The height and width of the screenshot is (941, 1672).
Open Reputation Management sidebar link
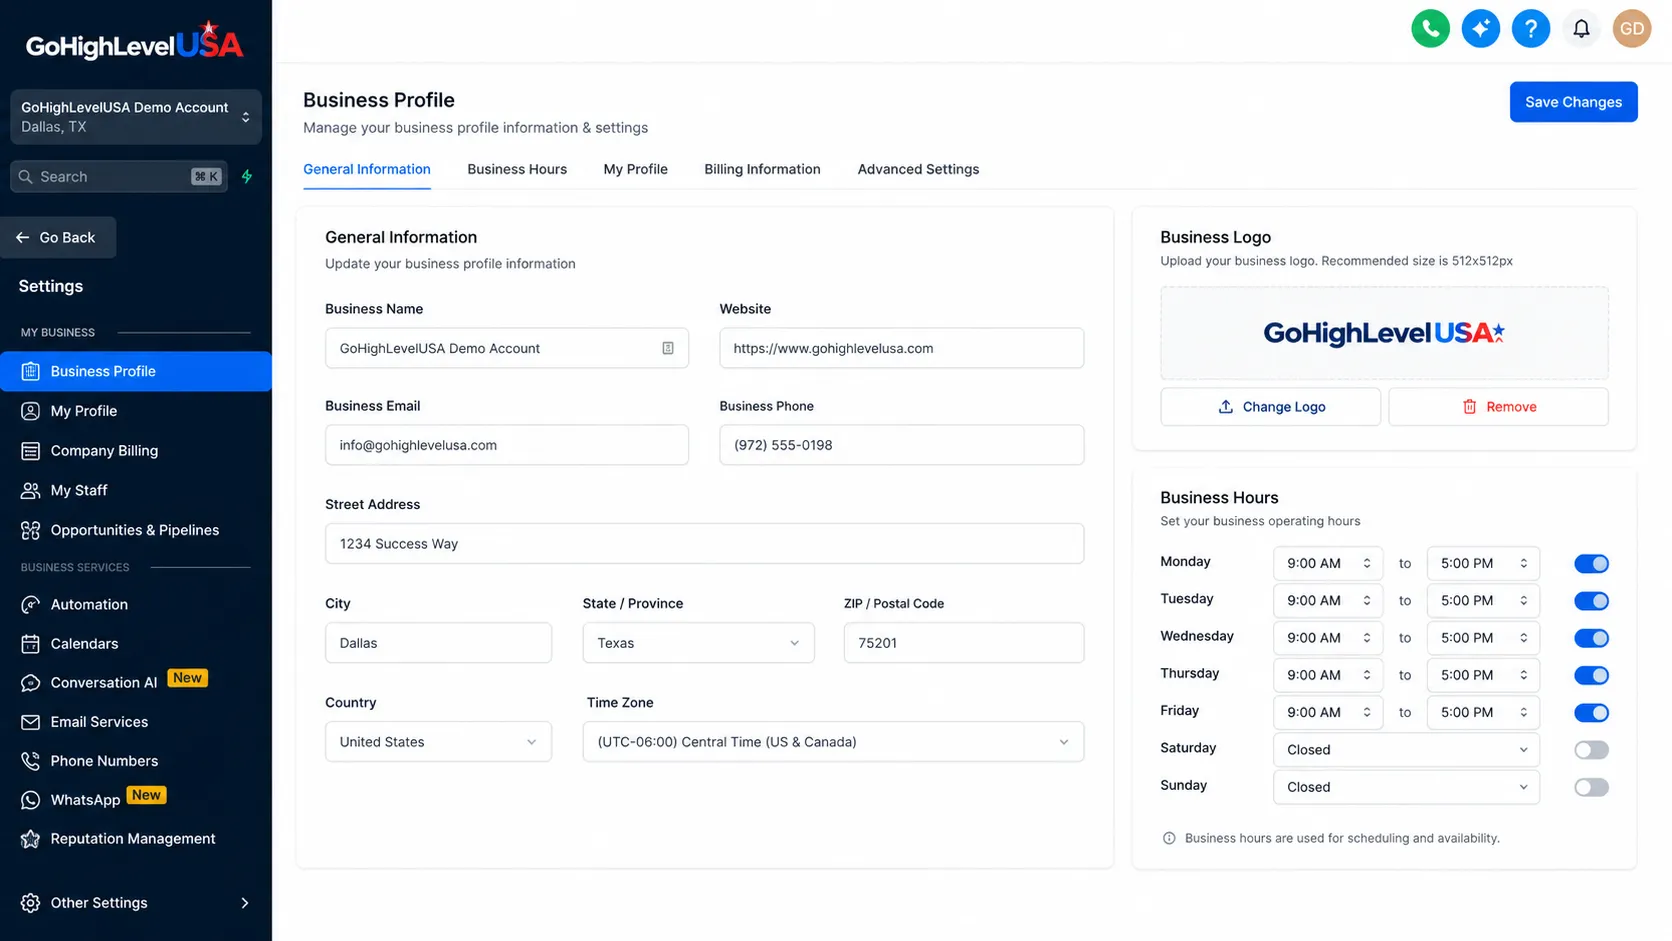coord(133,839)
